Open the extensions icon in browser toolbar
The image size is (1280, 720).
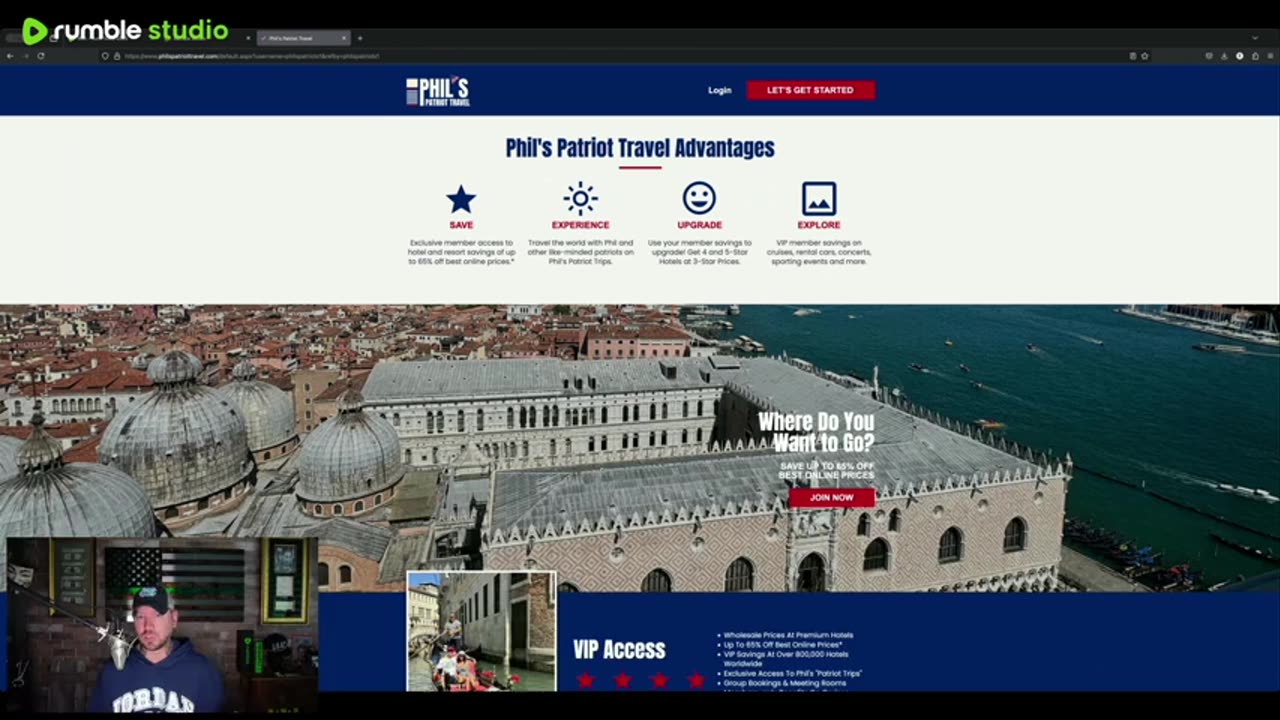pyautogui.click(x=1255, y=56)
